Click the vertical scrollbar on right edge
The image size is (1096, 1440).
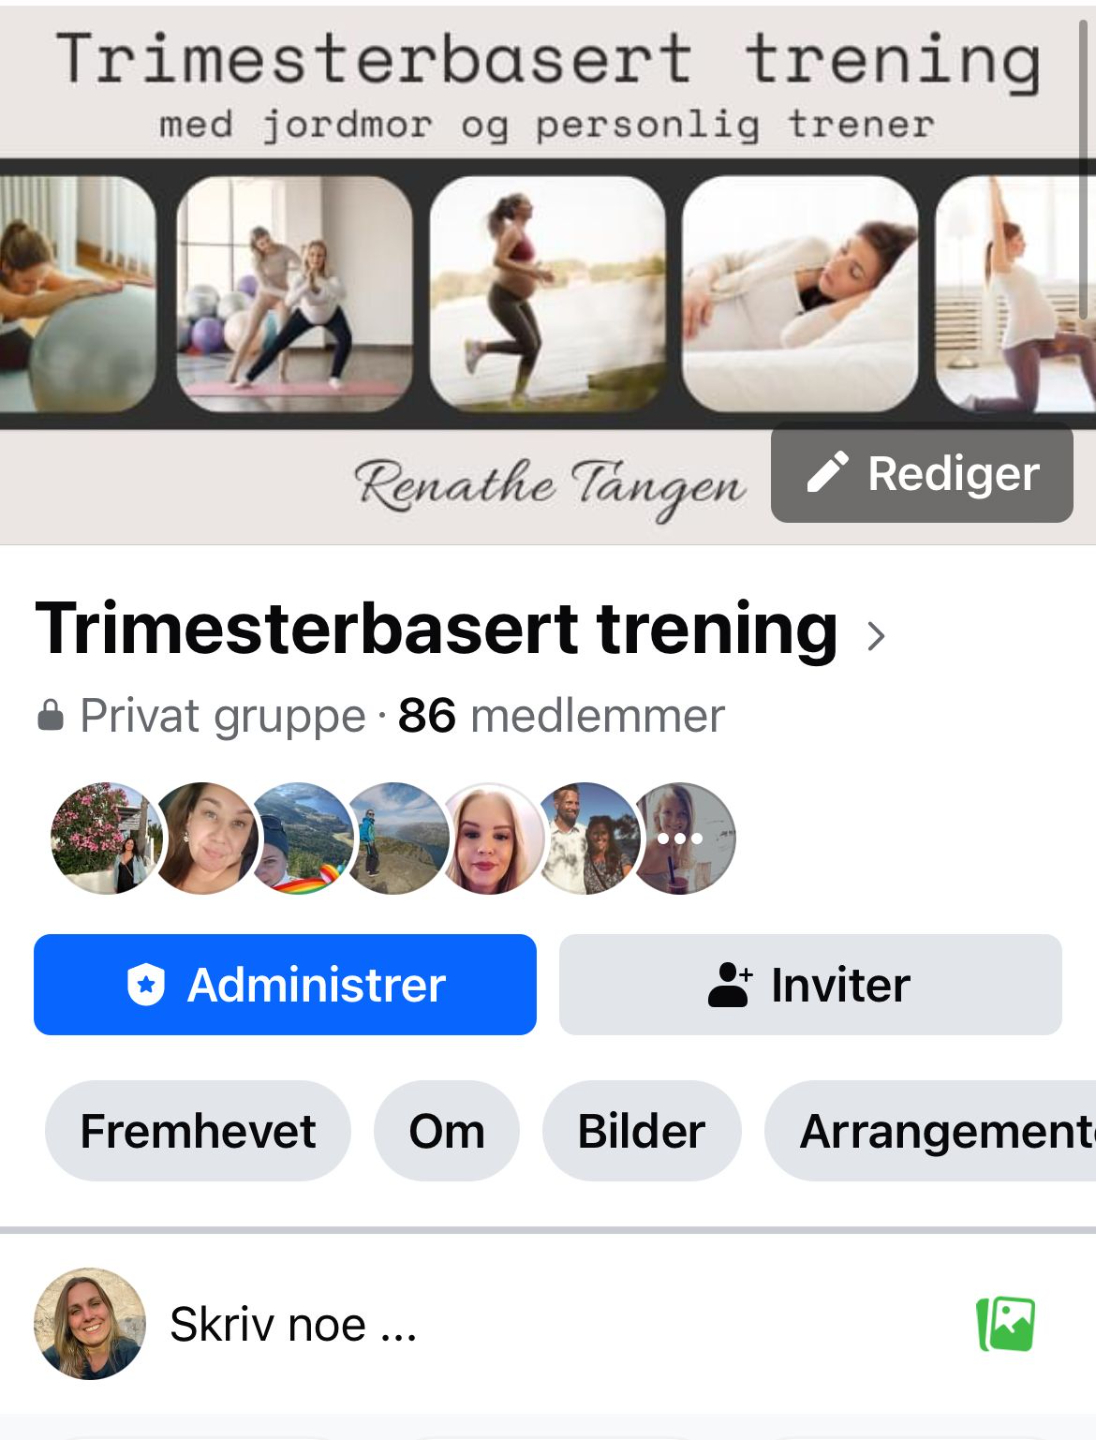(1083, 168)
